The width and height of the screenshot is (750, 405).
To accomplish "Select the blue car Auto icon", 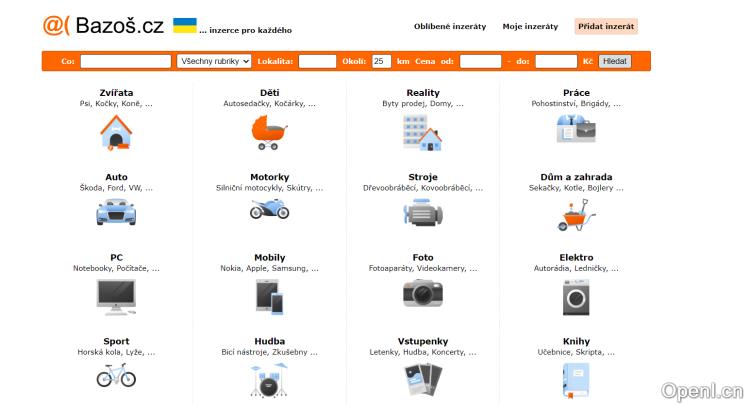I will (x=116, y=212).
